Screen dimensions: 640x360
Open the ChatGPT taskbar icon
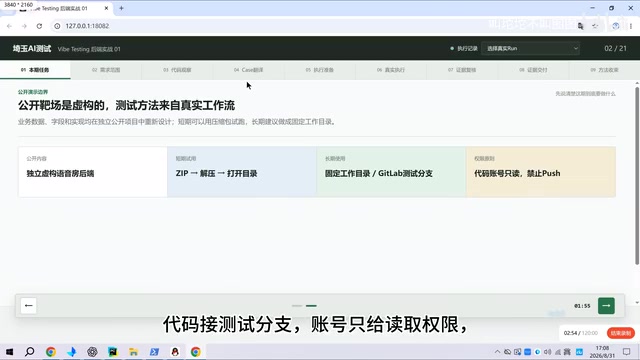click(x=92, y=351)
